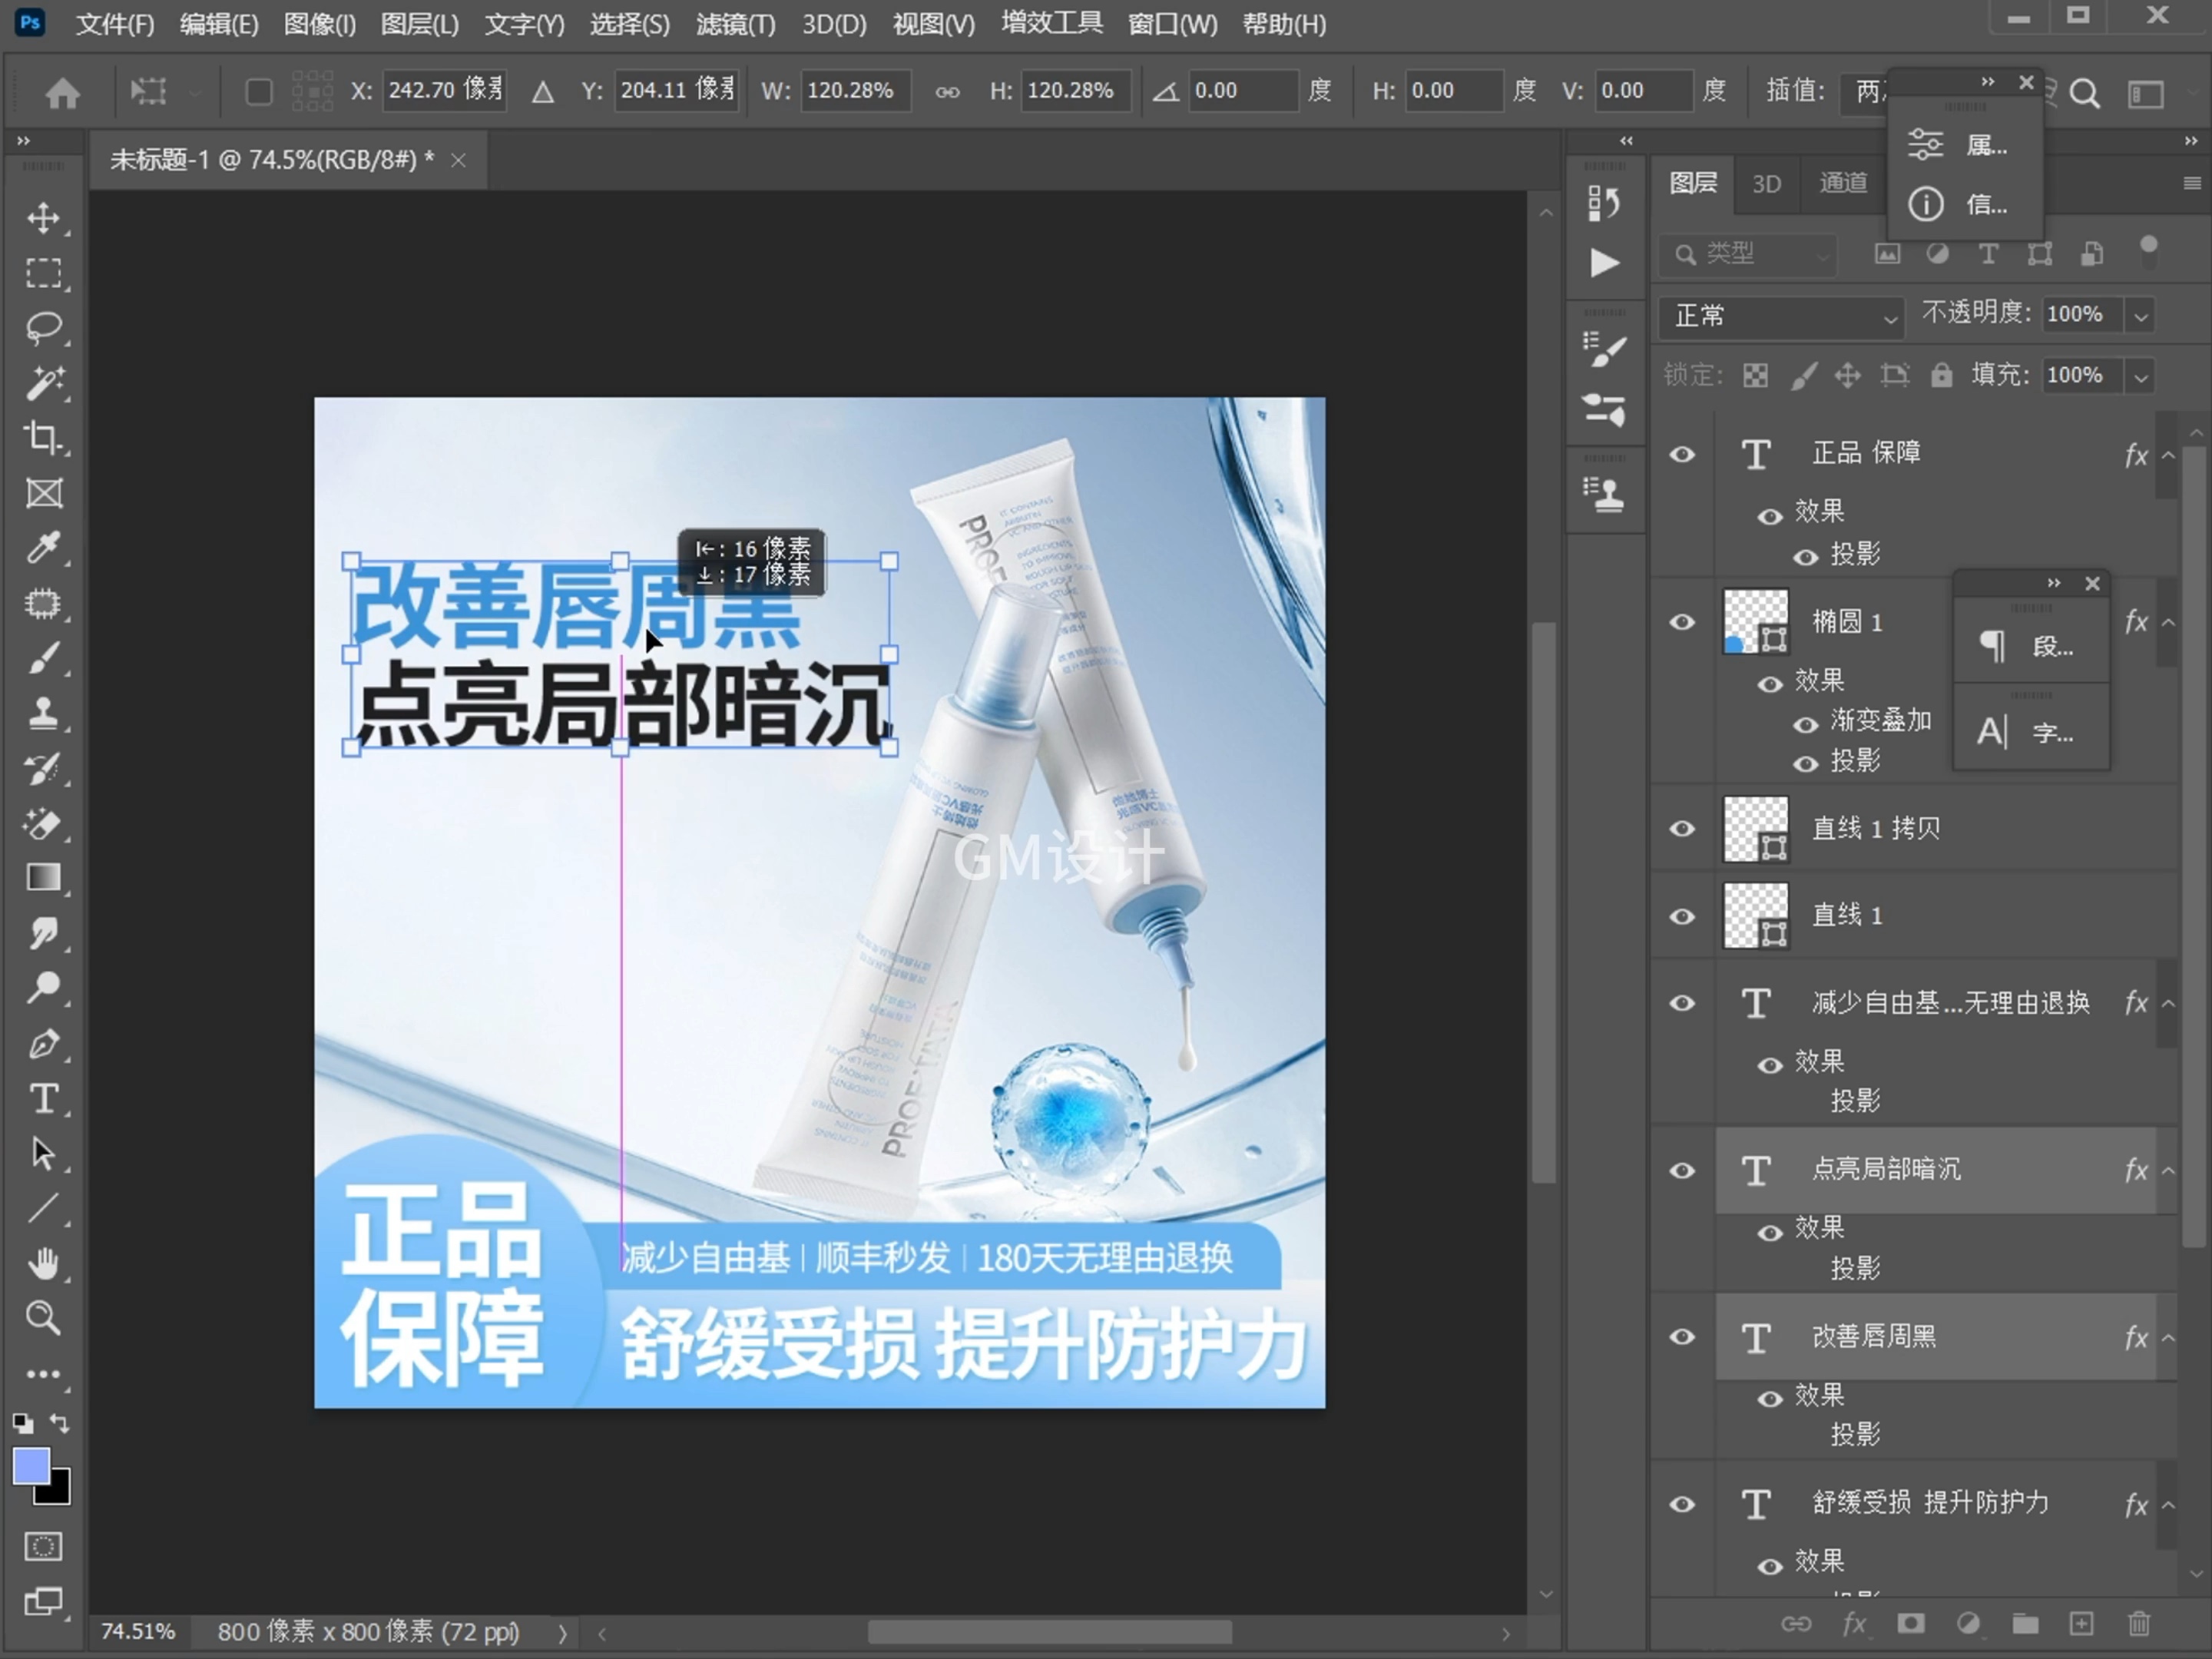Create a new group folder icon
Screen dimensions: 2212x1659
tap(2025, 1623)
